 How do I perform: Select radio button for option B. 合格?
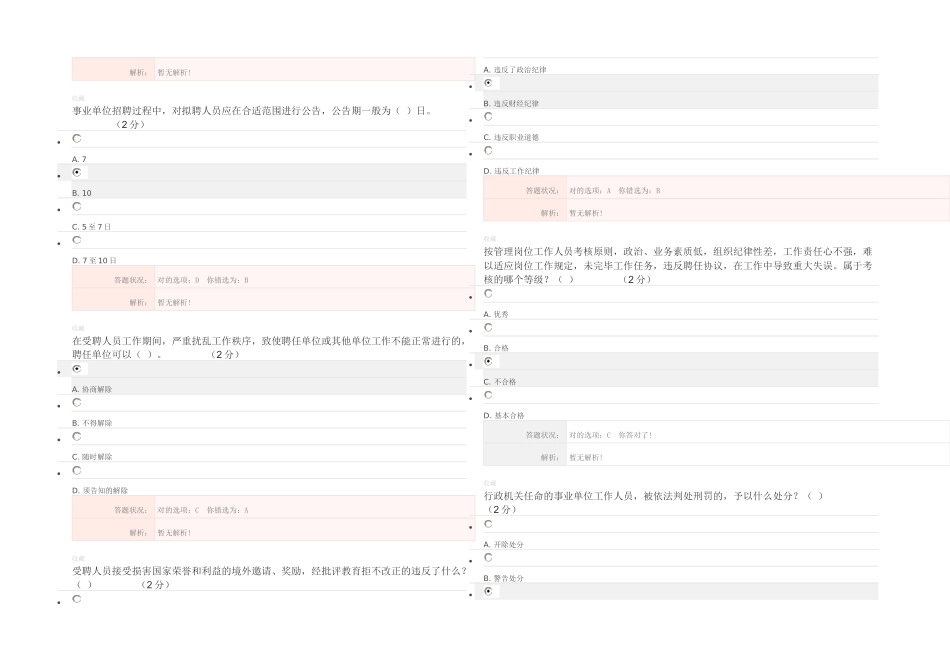point(488,328)
